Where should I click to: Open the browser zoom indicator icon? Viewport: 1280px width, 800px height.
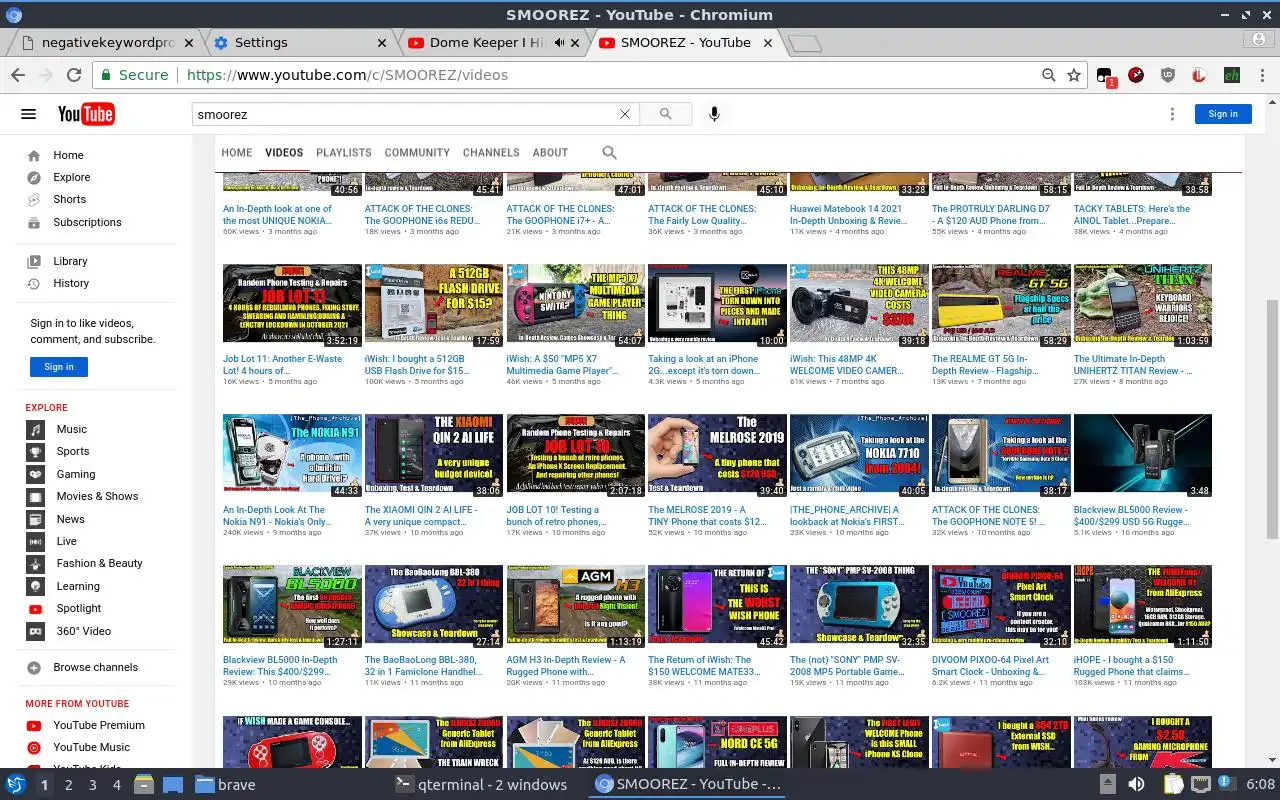(1048, 75)
